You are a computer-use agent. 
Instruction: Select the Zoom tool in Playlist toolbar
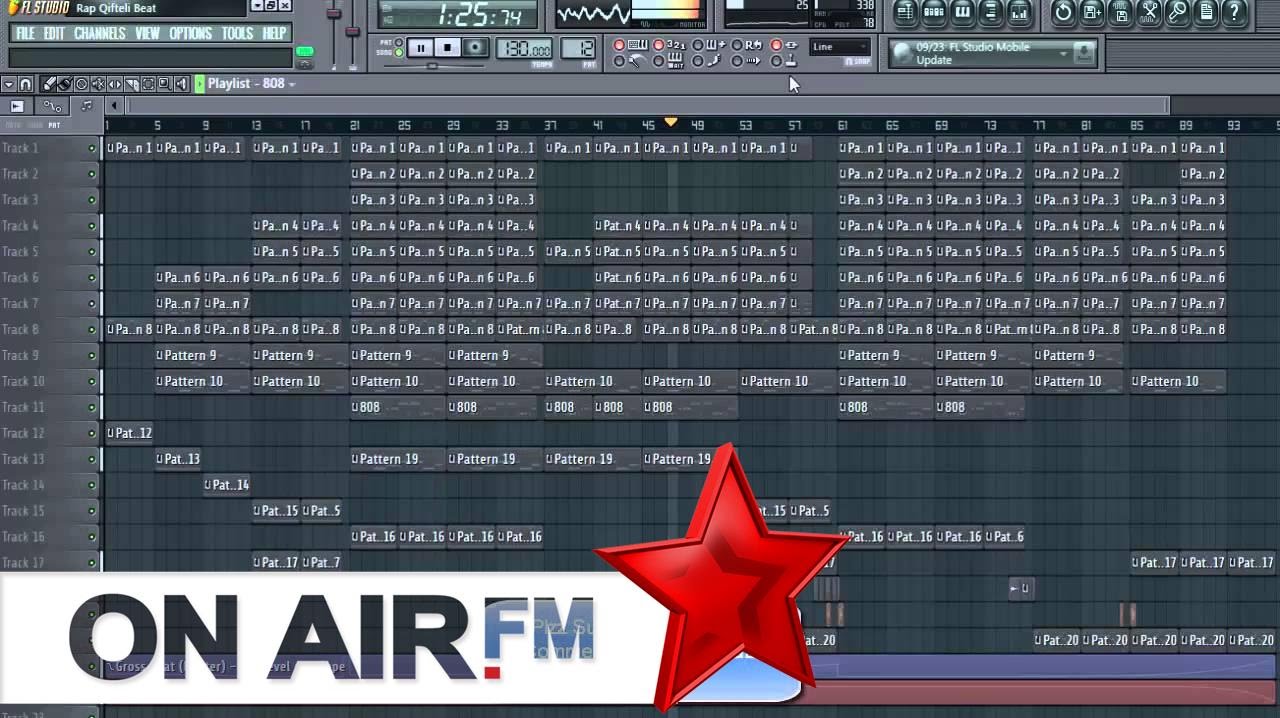tap(164, 84)
